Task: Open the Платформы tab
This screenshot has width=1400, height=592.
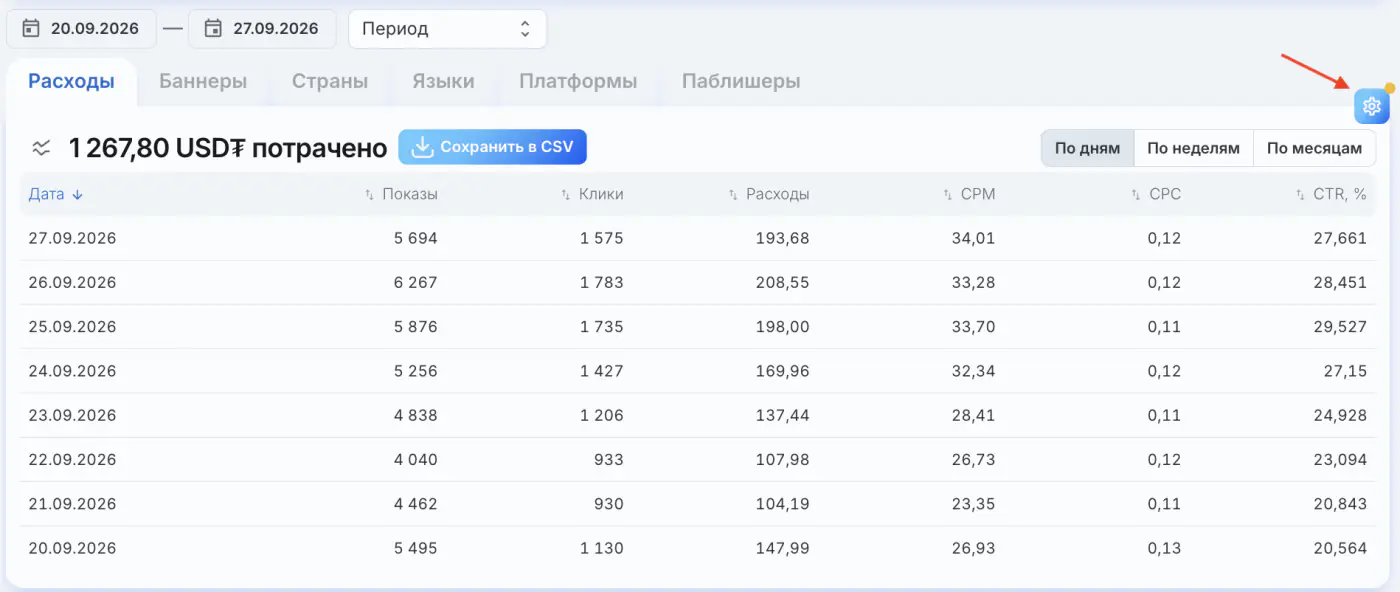Action: click(x=578, y=81)
